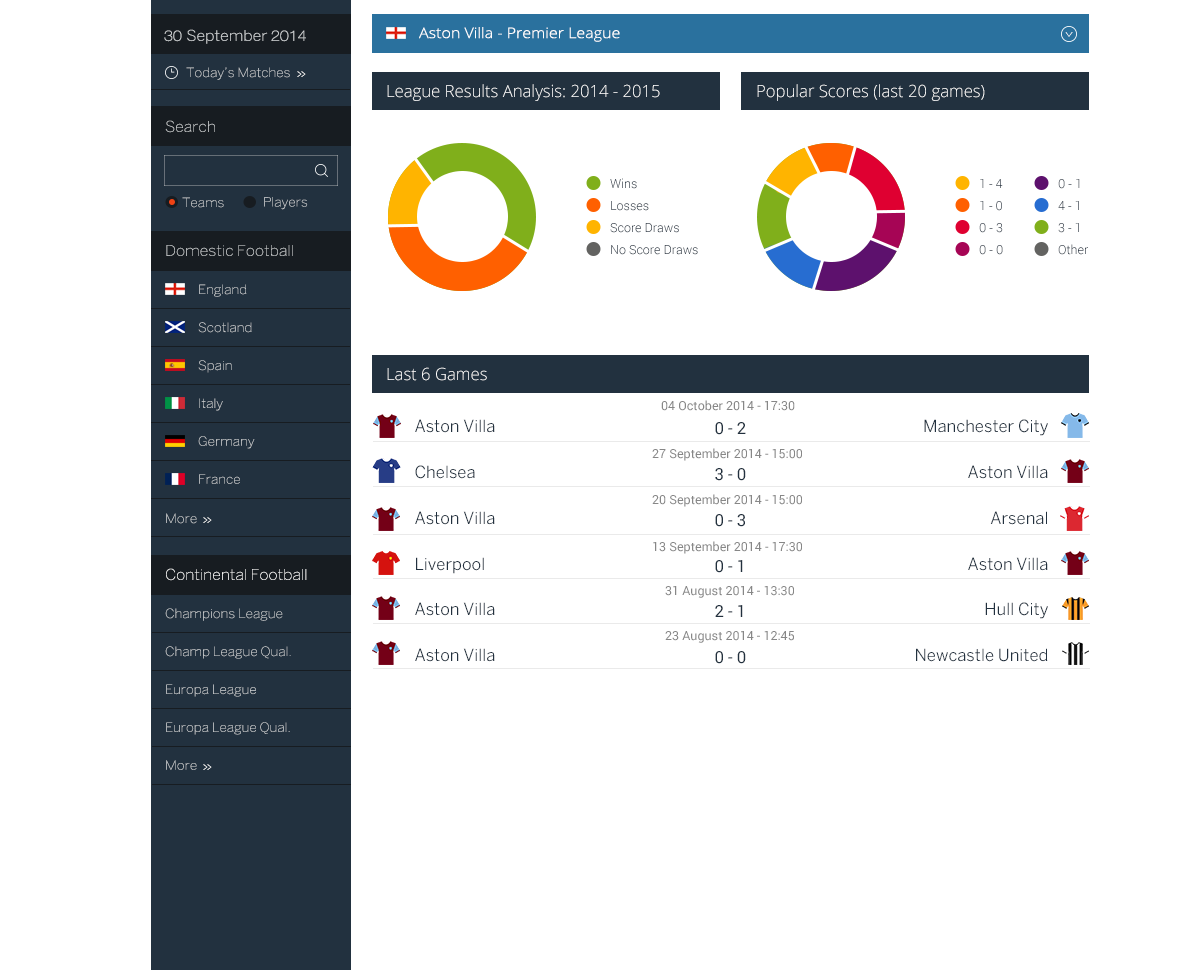Click the 3 - 0 score

point(730,475)
